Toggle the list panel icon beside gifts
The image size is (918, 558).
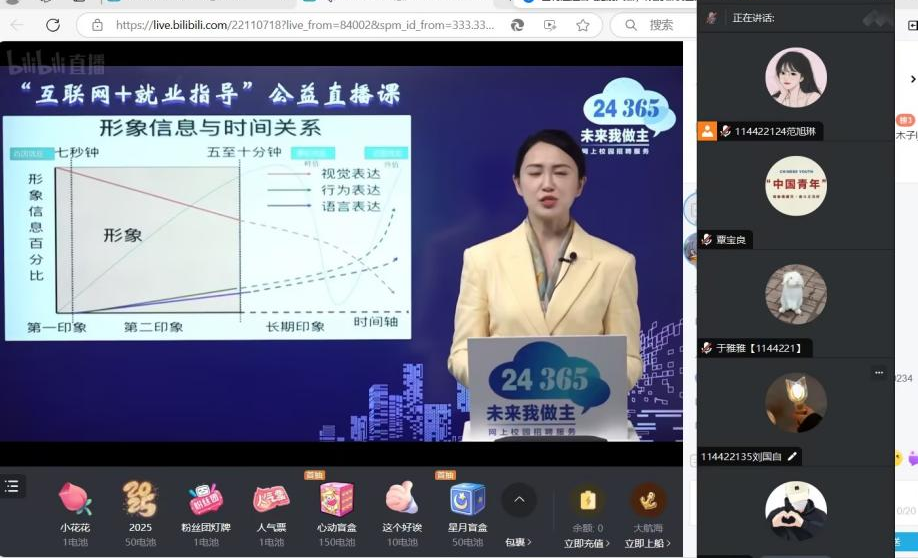pyautogui.click(x=12, y=486)
